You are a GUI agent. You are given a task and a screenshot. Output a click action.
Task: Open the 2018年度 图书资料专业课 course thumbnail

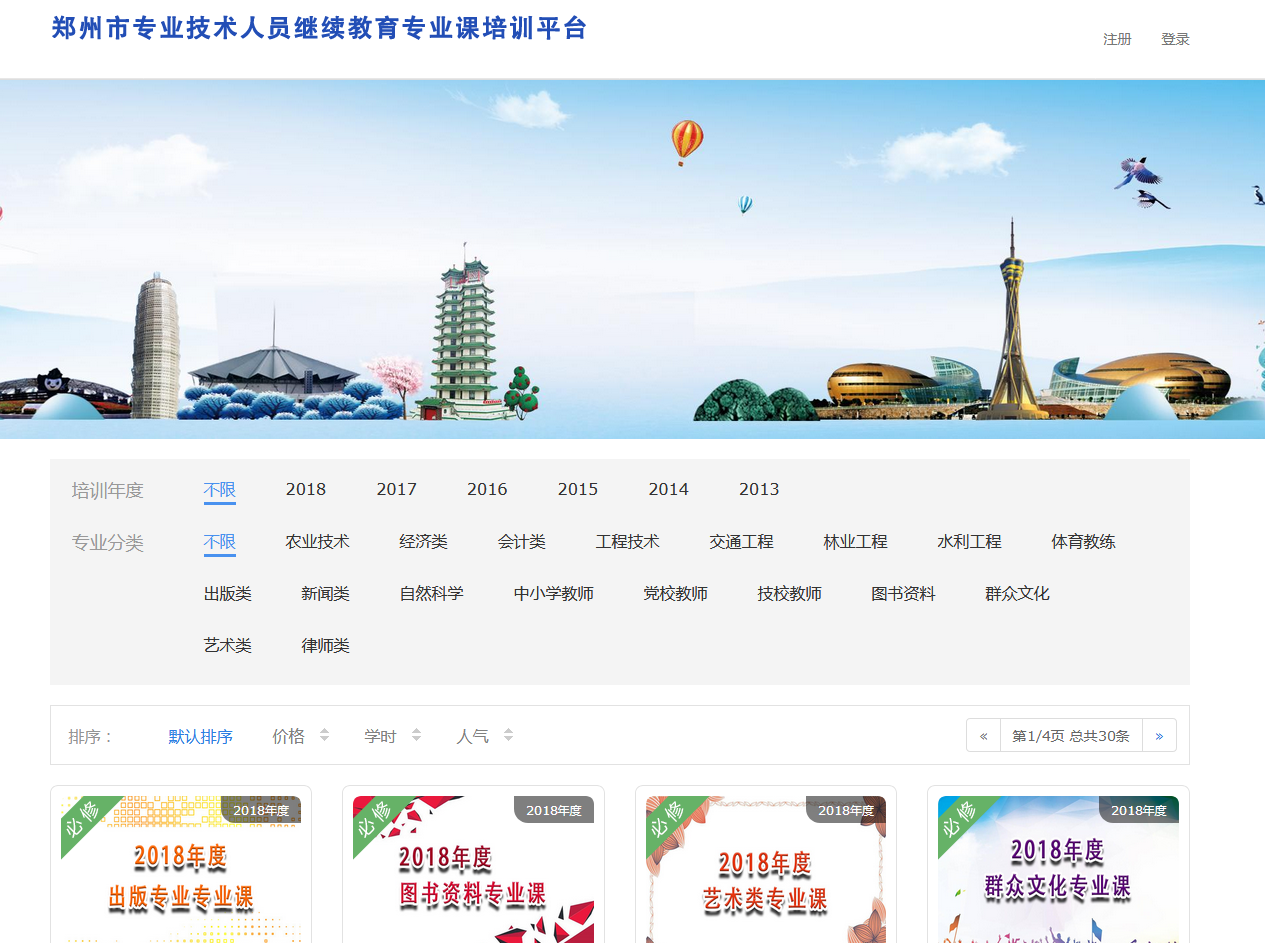point(473,869)
